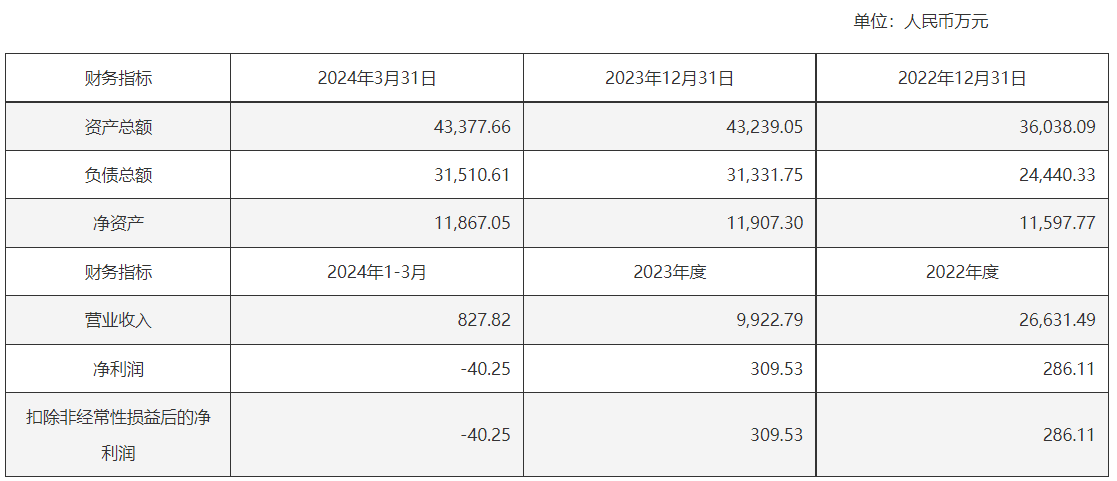
Task: Select the 资产总额 row label
Action: point(118,127)
